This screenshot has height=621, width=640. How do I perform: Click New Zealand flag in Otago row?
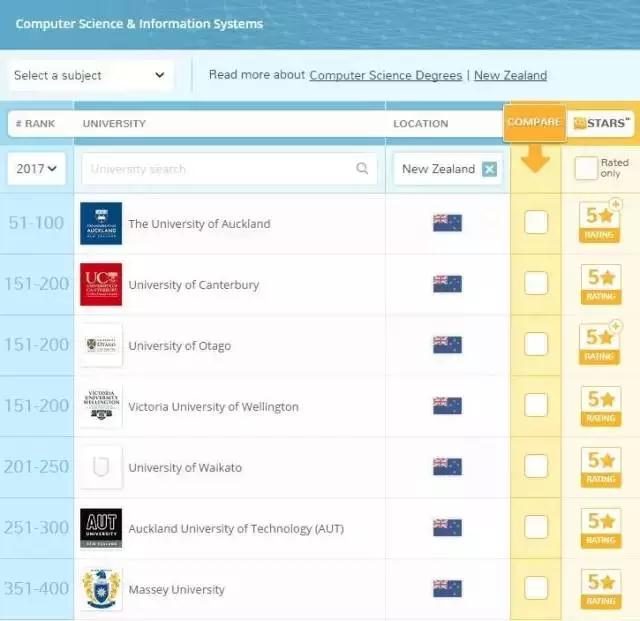(447, 345)
